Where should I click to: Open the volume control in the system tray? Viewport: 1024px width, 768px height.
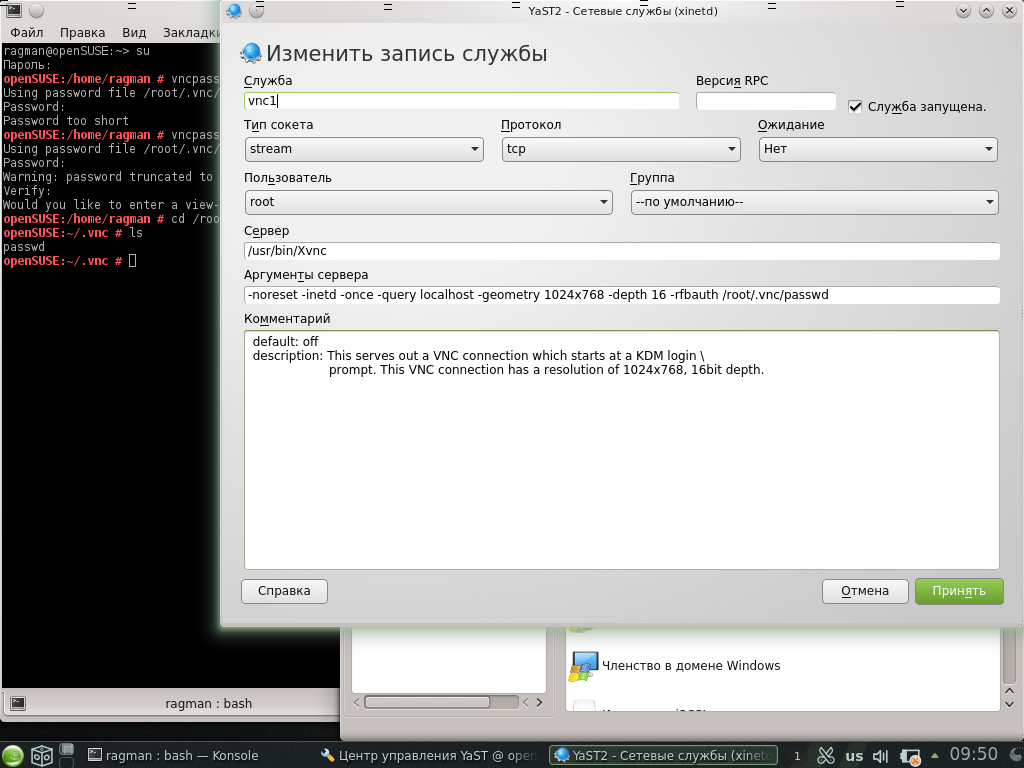[x=881, y=755]
